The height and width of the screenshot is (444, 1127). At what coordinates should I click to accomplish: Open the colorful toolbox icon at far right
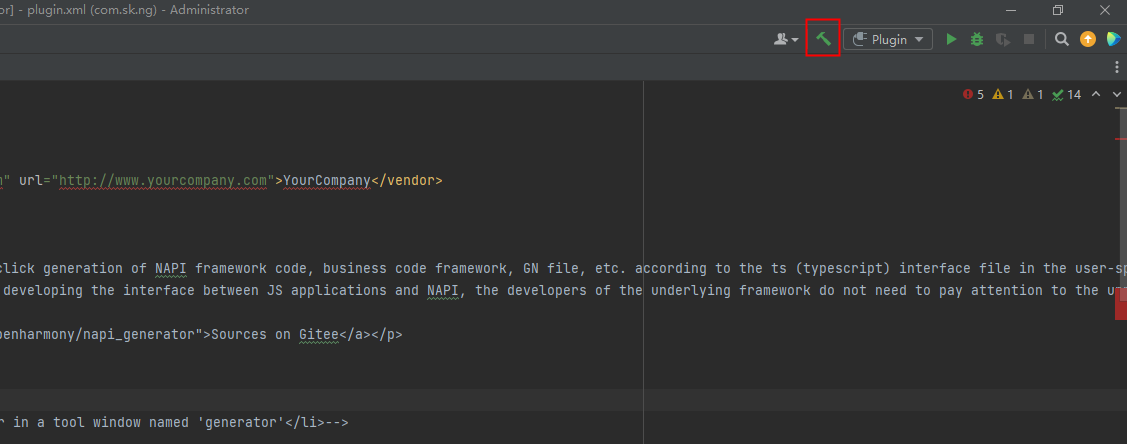point(1113,39)
